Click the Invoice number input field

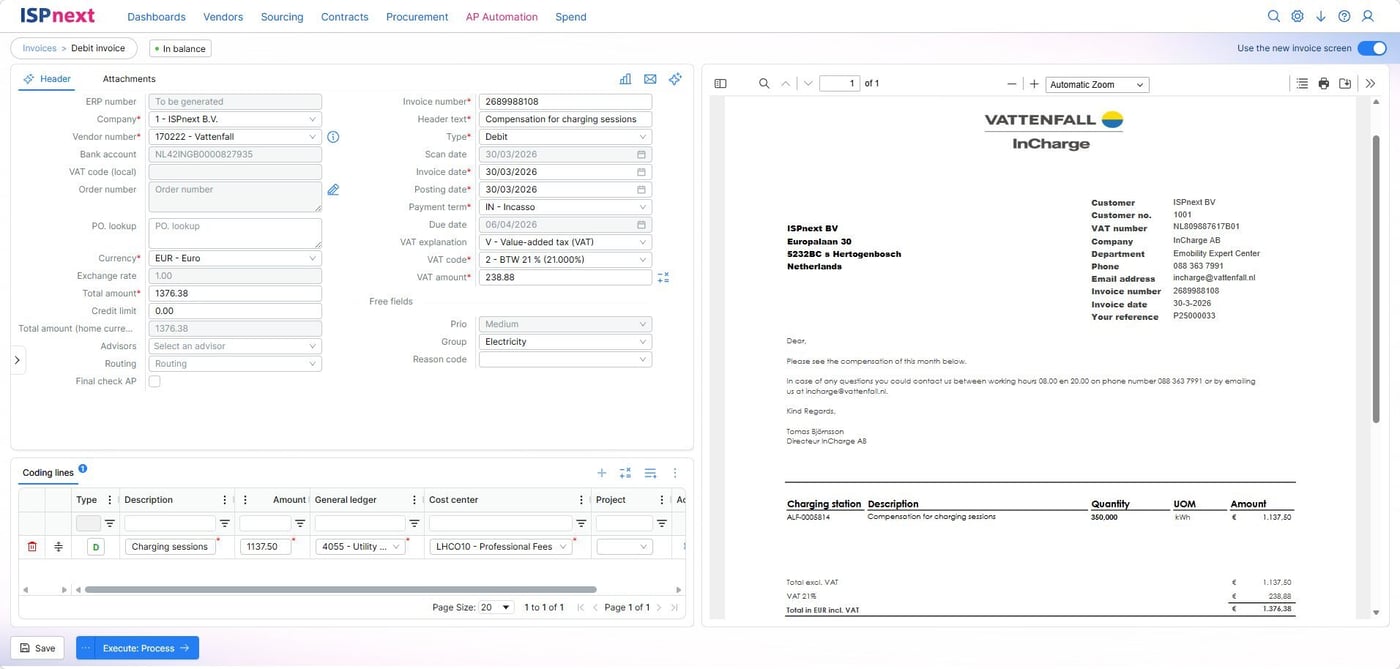click(565, 102)
